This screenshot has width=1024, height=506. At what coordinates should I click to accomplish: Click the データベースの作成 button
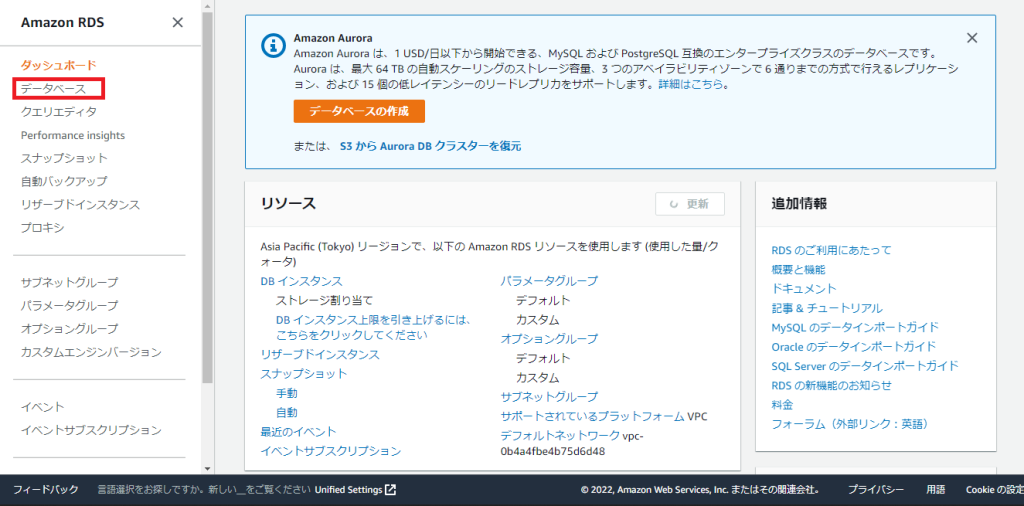point(359,111)
